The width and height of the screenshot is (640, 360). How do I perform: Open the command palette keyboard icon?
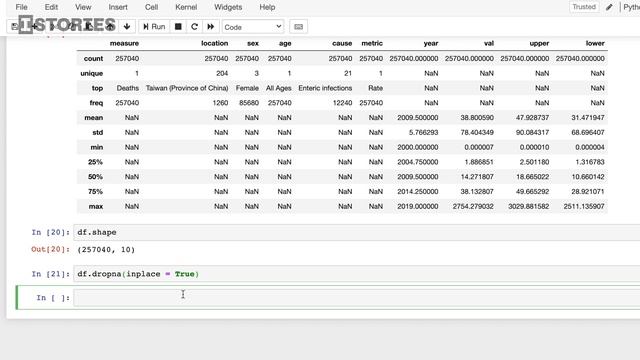[298, 27]
